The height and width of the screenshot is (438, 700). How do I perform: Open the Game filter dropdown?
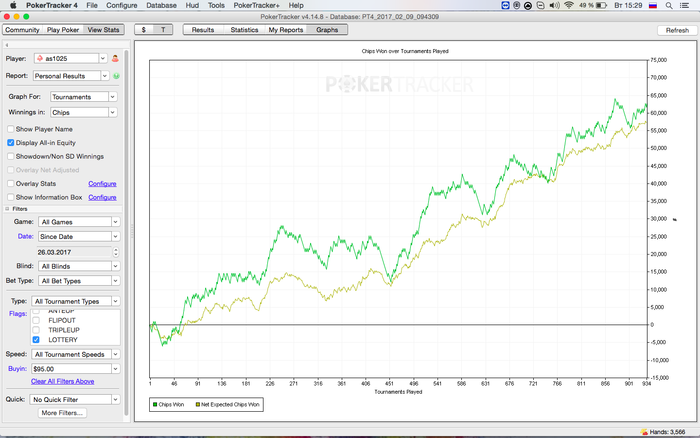pos(115,222)
